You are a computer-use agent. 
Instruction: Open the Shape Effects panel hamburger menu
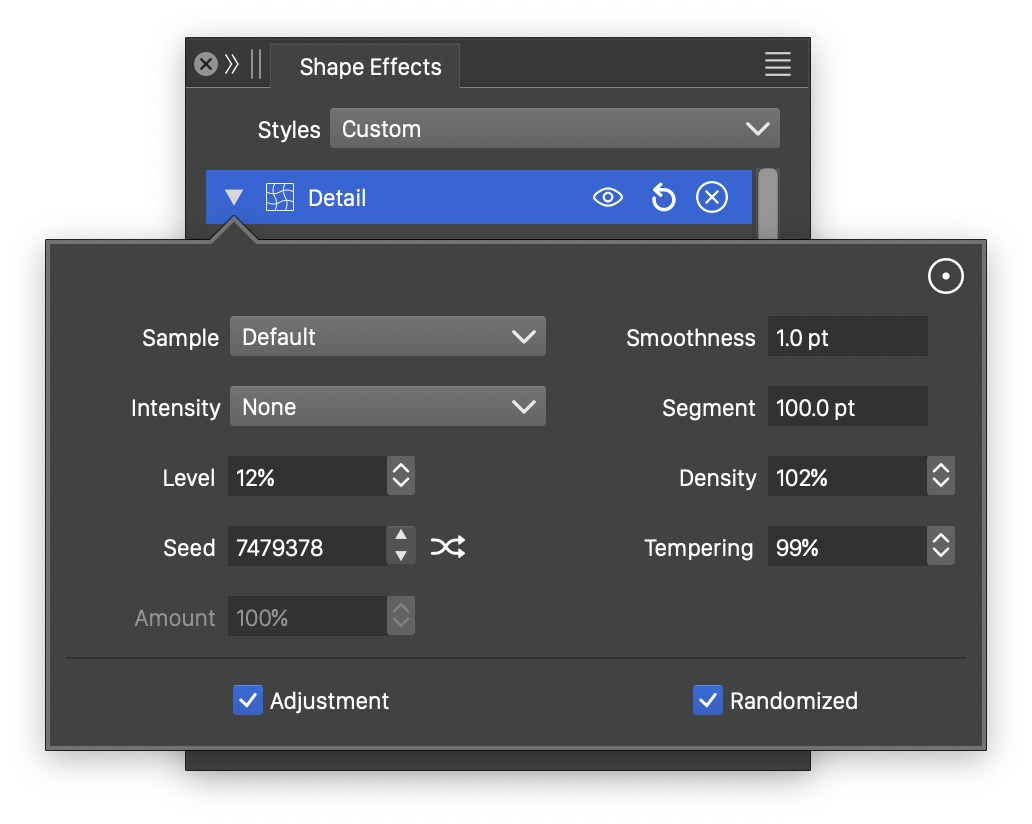click(777, 65)
